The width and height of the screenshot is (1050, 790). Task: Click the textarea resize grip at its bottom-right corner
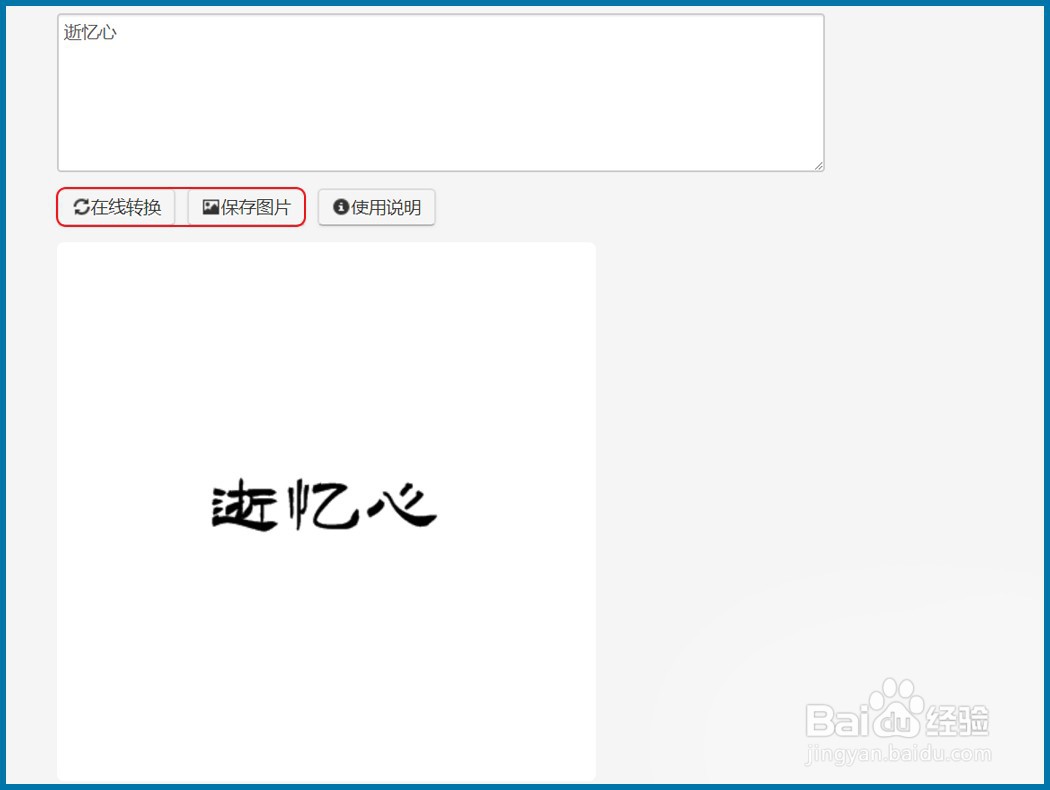click(x=818, y=166)
